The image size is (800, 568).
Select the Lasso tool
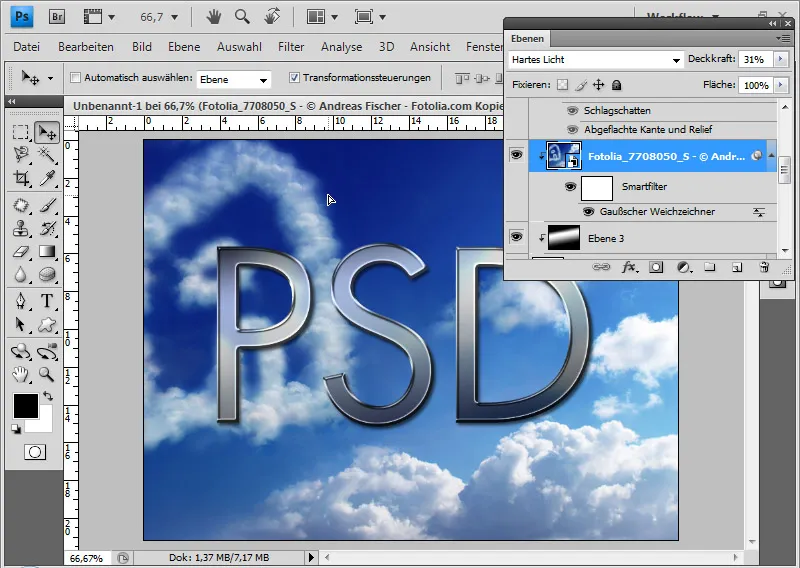pyautogui.click(x=21, y=155)
